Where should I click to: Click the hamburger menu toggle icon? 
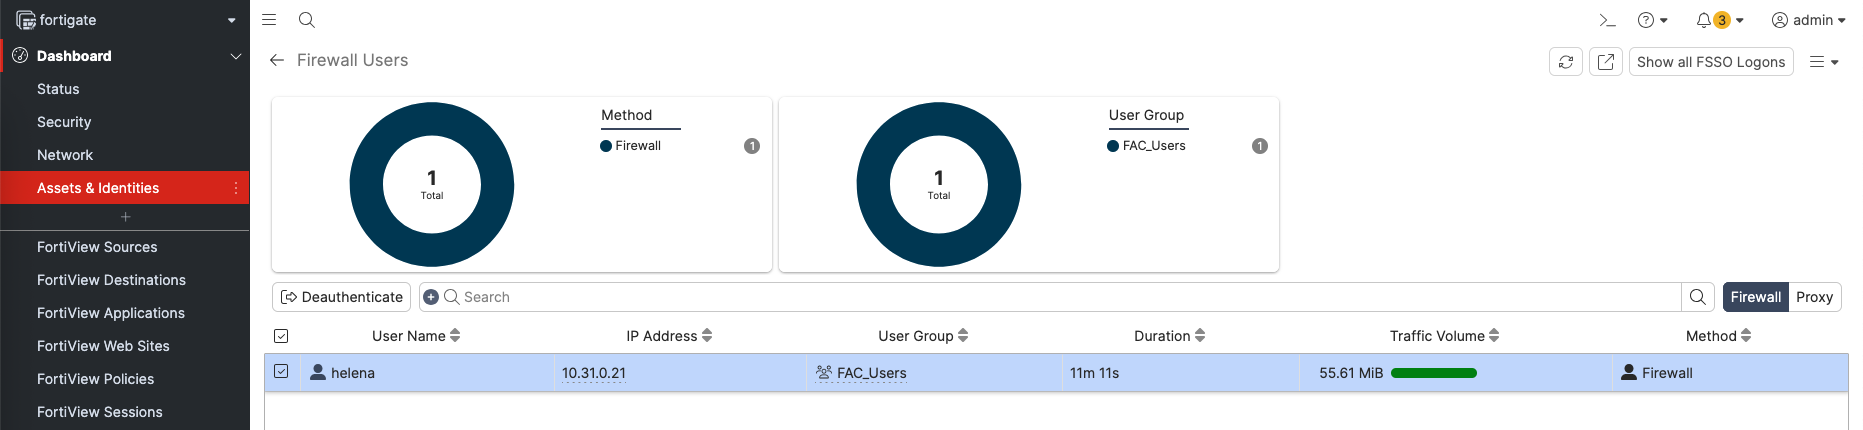pos(269,20)
